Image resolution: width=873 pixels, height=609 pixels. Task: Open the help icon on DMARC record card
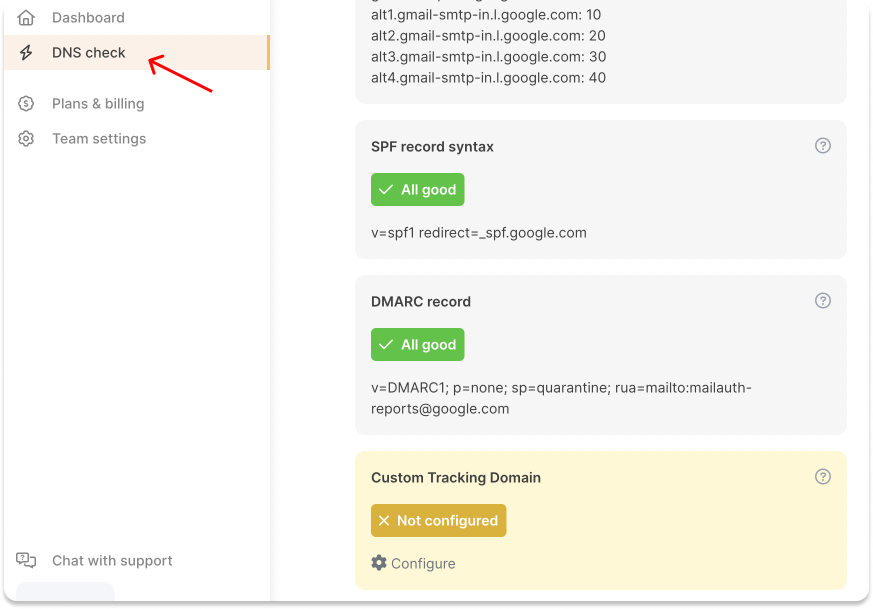pyautogui.click(x=822, y=300)
